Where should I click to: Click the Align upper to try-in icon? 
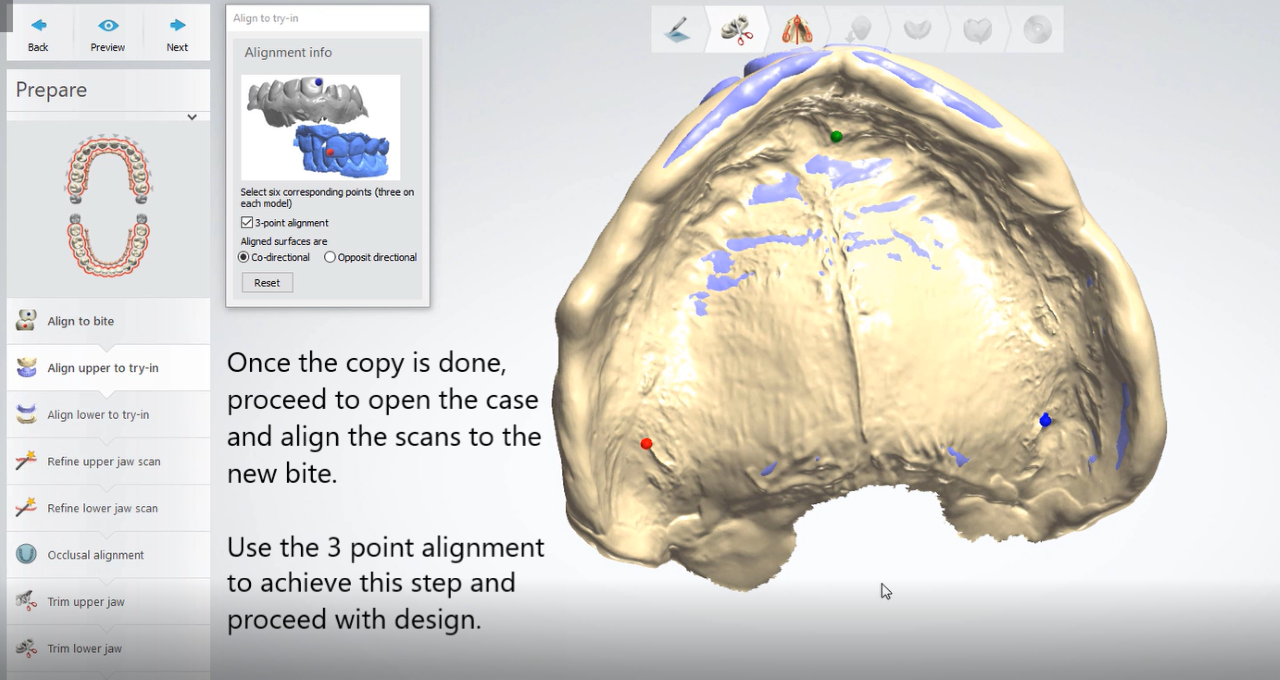[x=27, y=367]
